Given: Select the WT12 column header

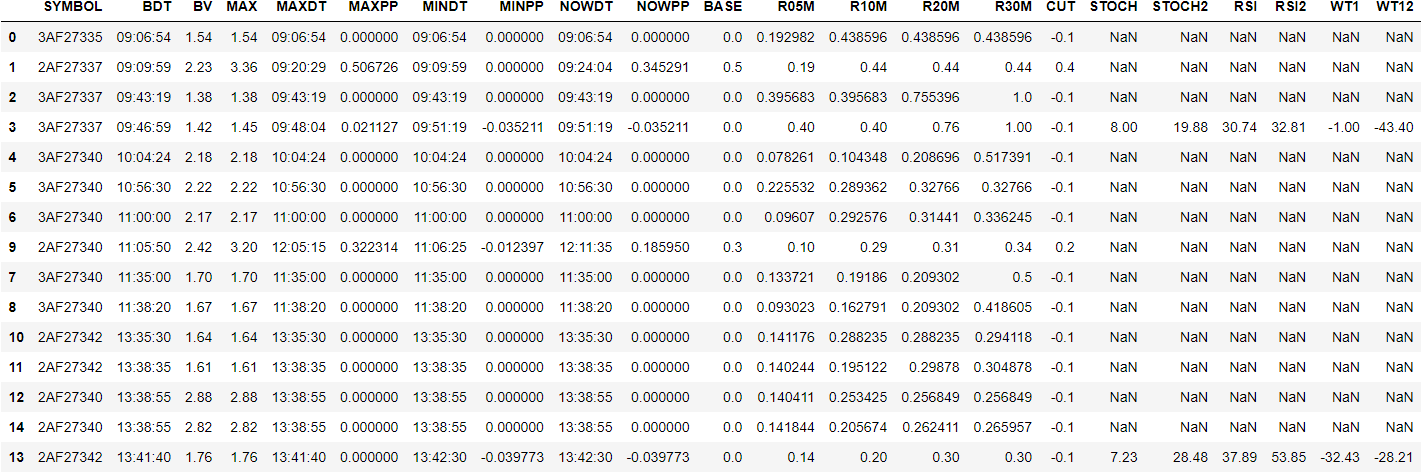Looking at the screenshot, I should pos(1394,7).
